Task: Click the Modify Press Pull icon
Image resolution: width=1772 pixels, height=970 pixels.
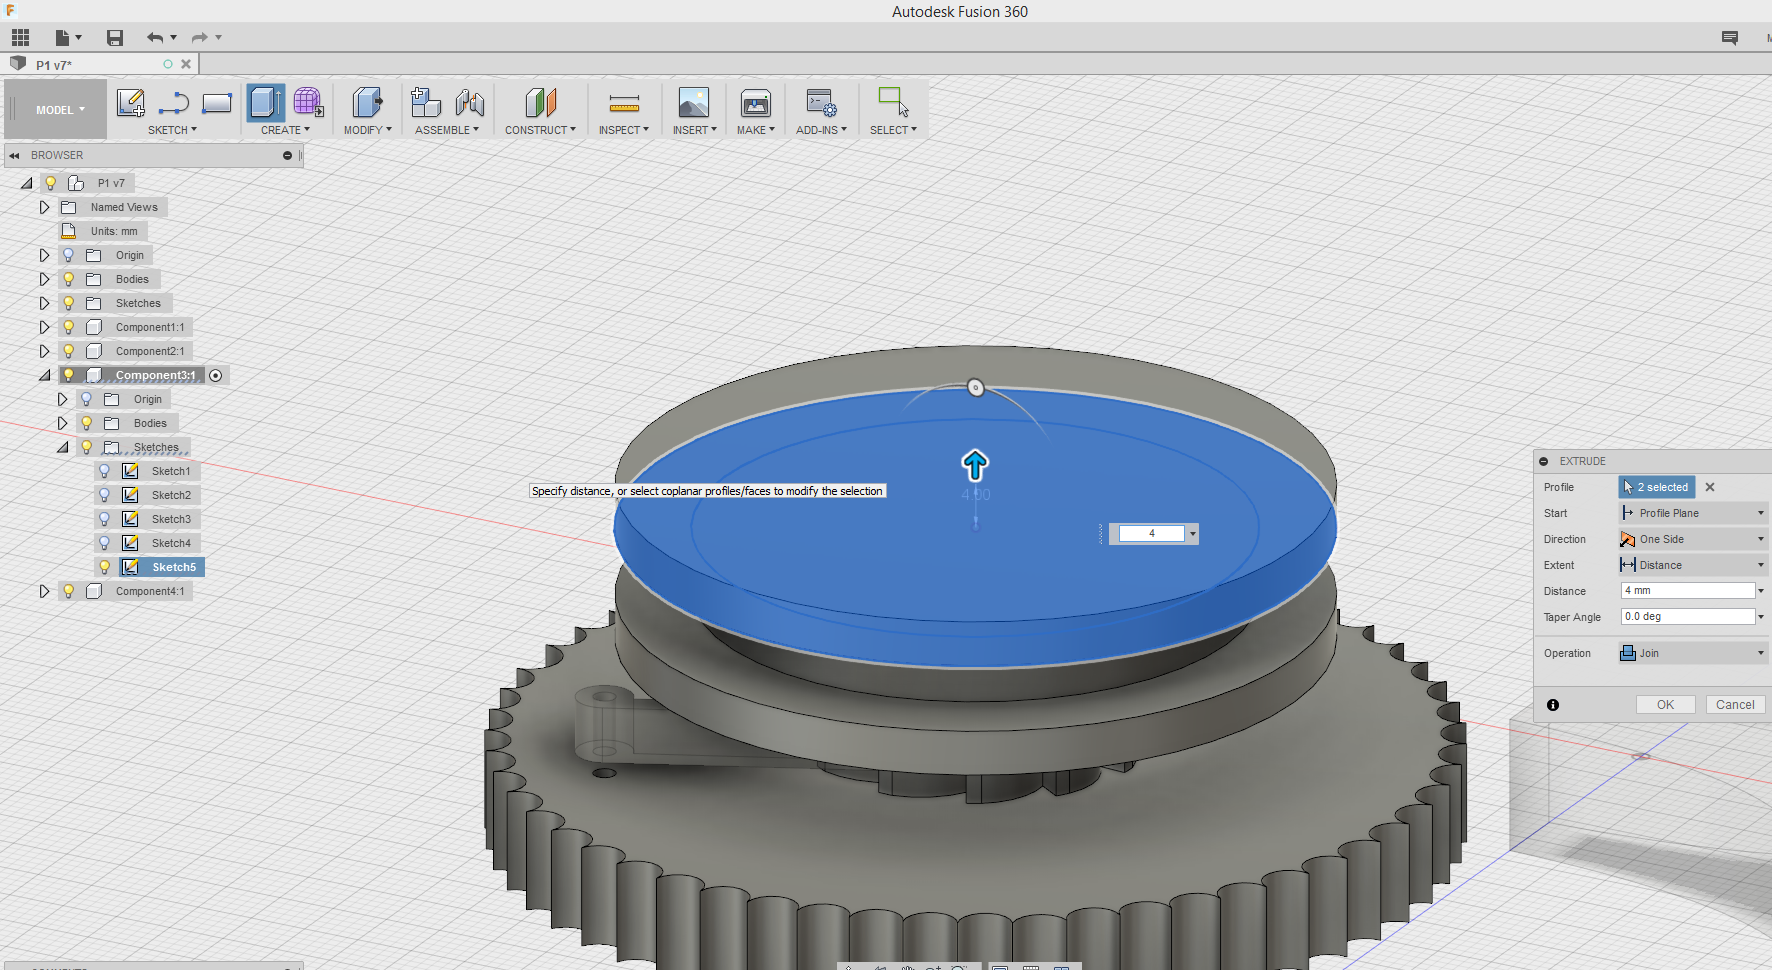Action: tap(367, 103)
